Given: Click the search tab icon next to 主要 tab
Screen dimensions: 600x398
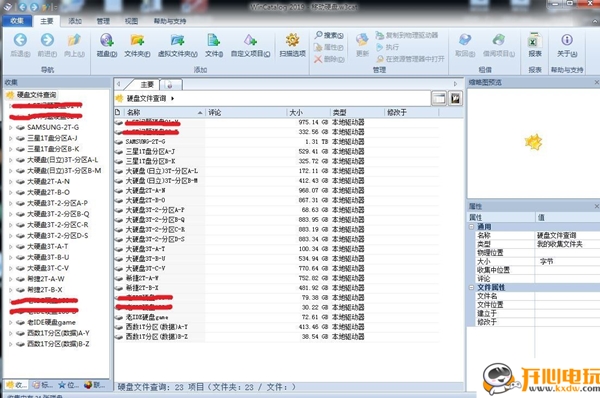Looking at the screenshot, I should [x=170, y=85].
